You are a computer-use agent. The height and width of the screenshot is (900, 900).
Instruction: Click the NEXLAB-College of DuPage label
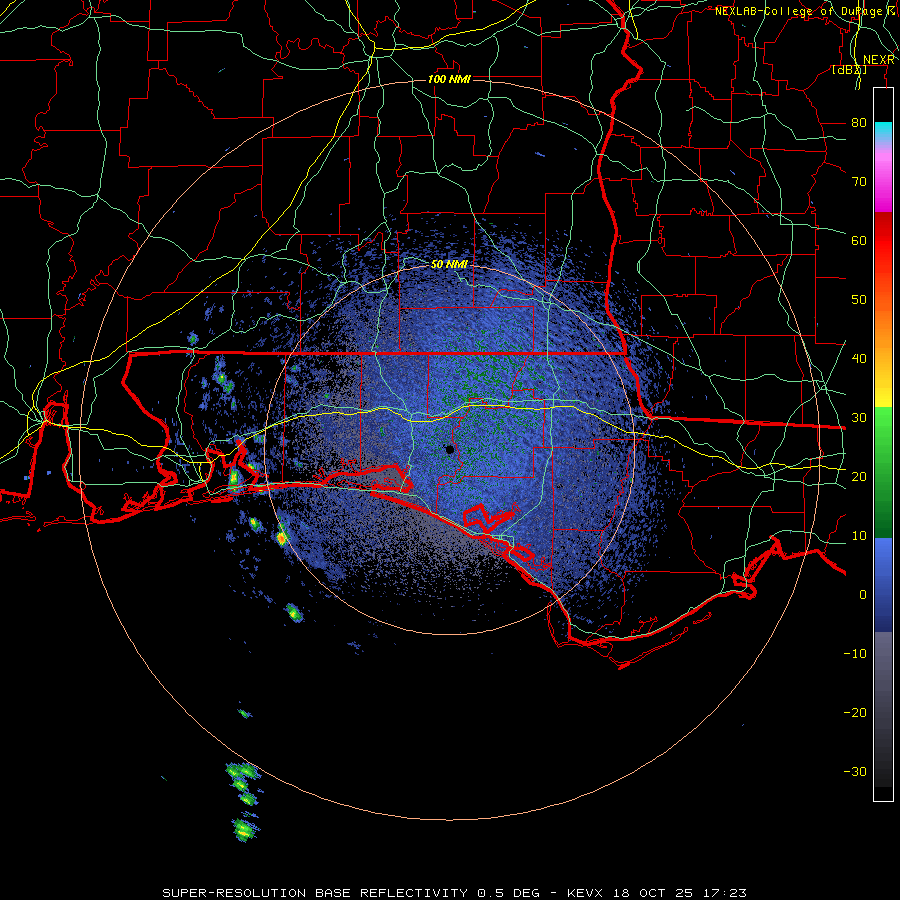tap(806, 11)
